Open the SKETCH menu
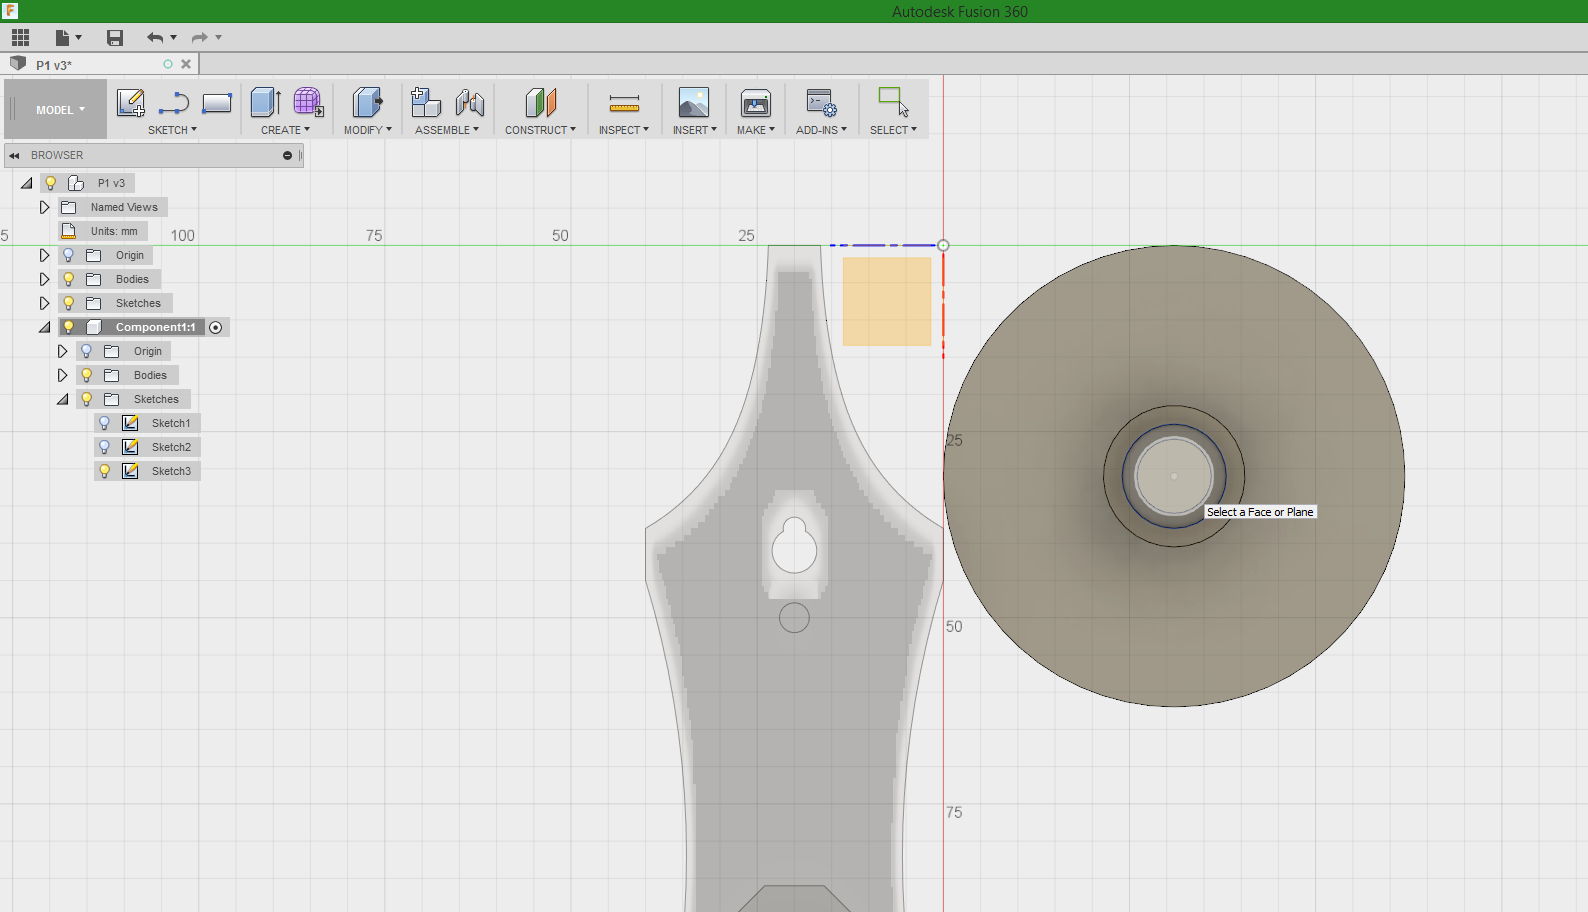This screenshot has width=1588, height=912. pyautogui.click(x=172, y=130)
